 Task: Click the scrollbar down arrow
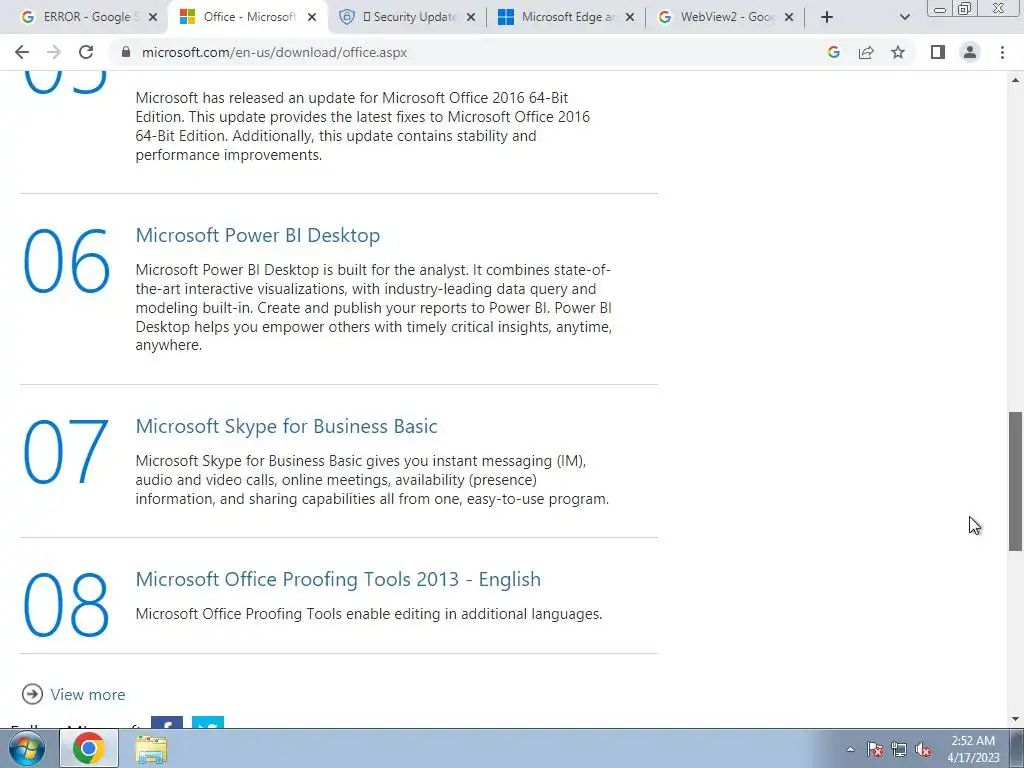tap(1015, 719)
